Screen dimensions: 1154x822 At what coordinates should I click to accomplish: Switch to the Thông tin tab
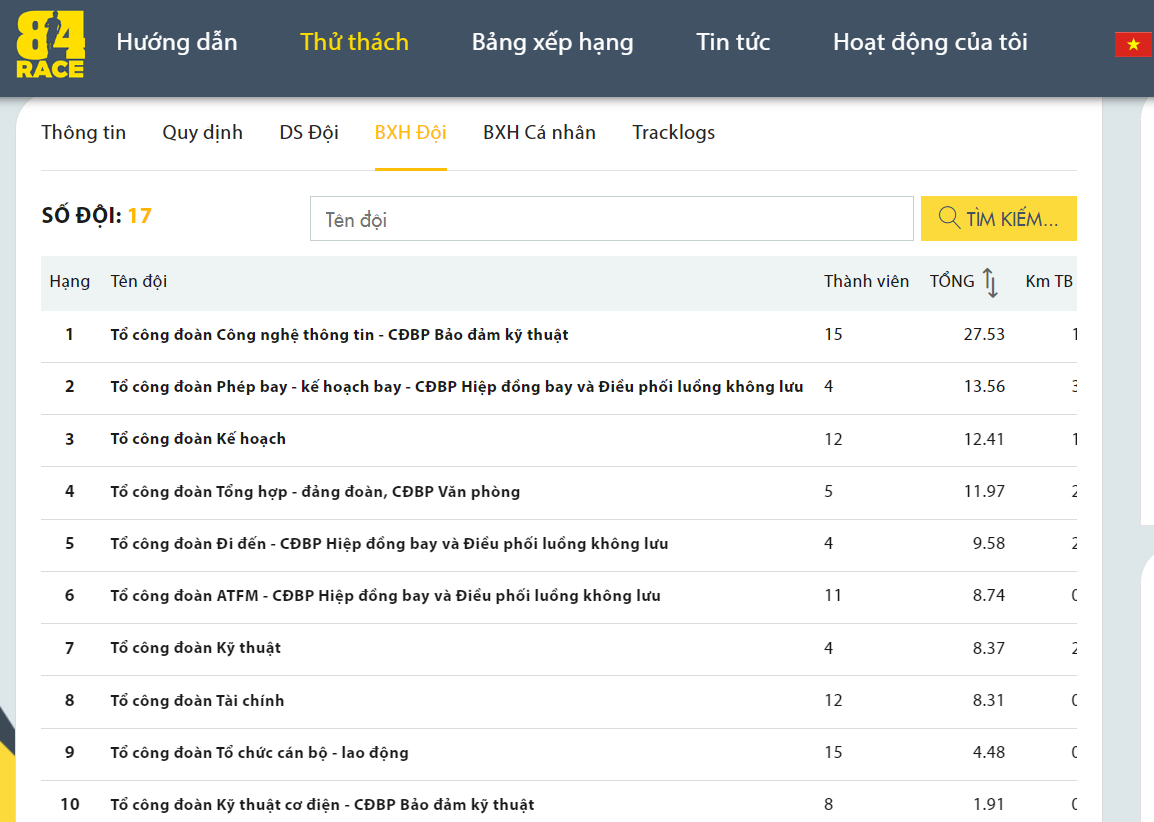pos(83,133)
